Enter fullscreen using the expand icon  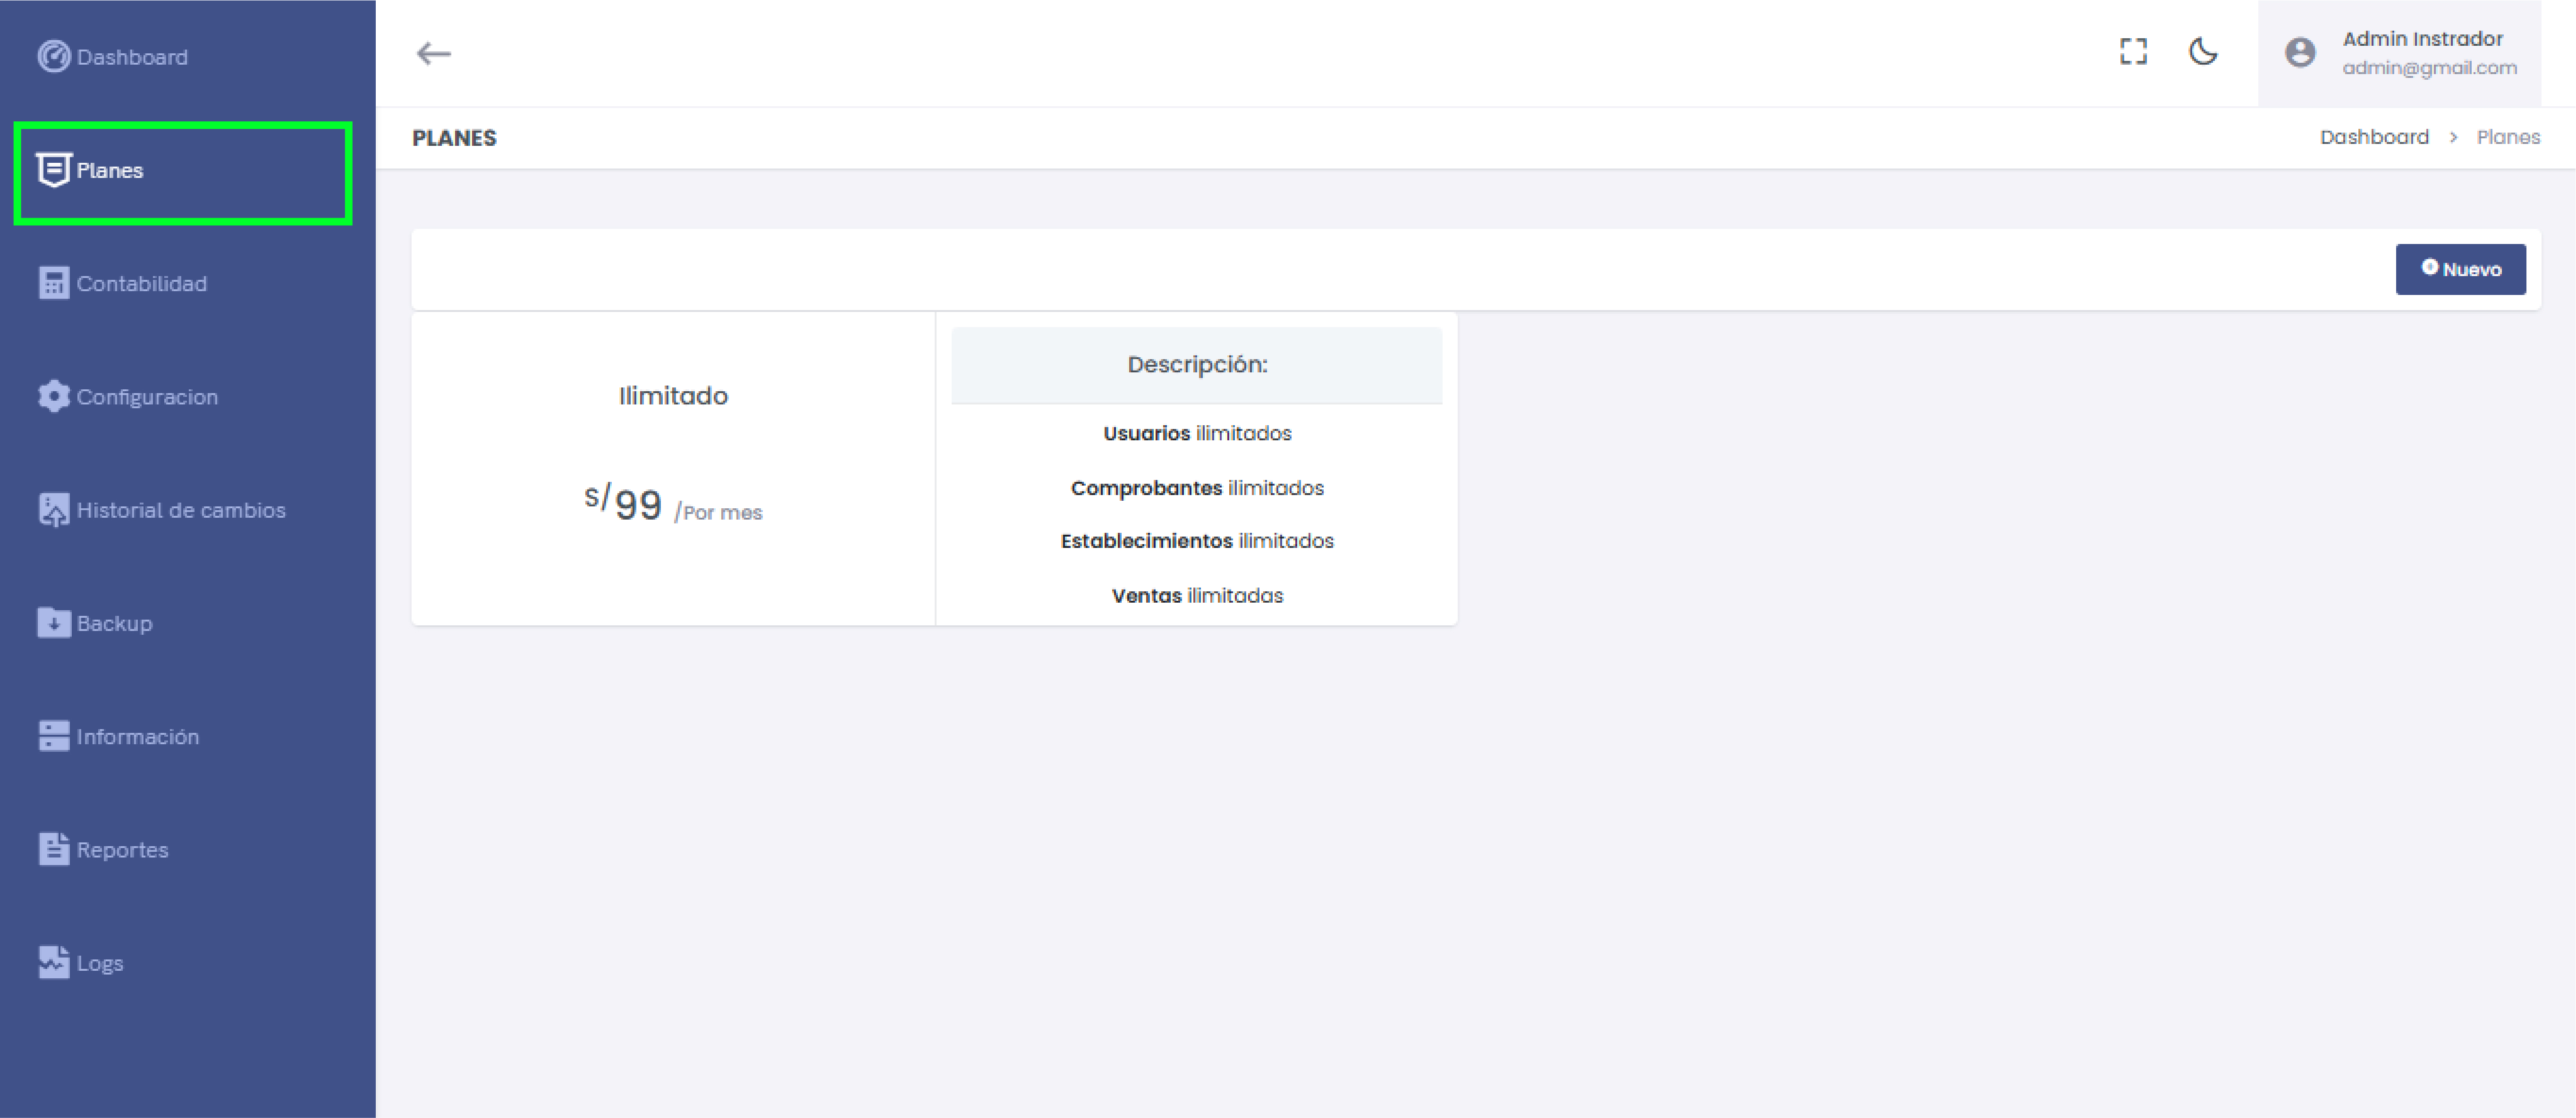tap(2133, 52)
